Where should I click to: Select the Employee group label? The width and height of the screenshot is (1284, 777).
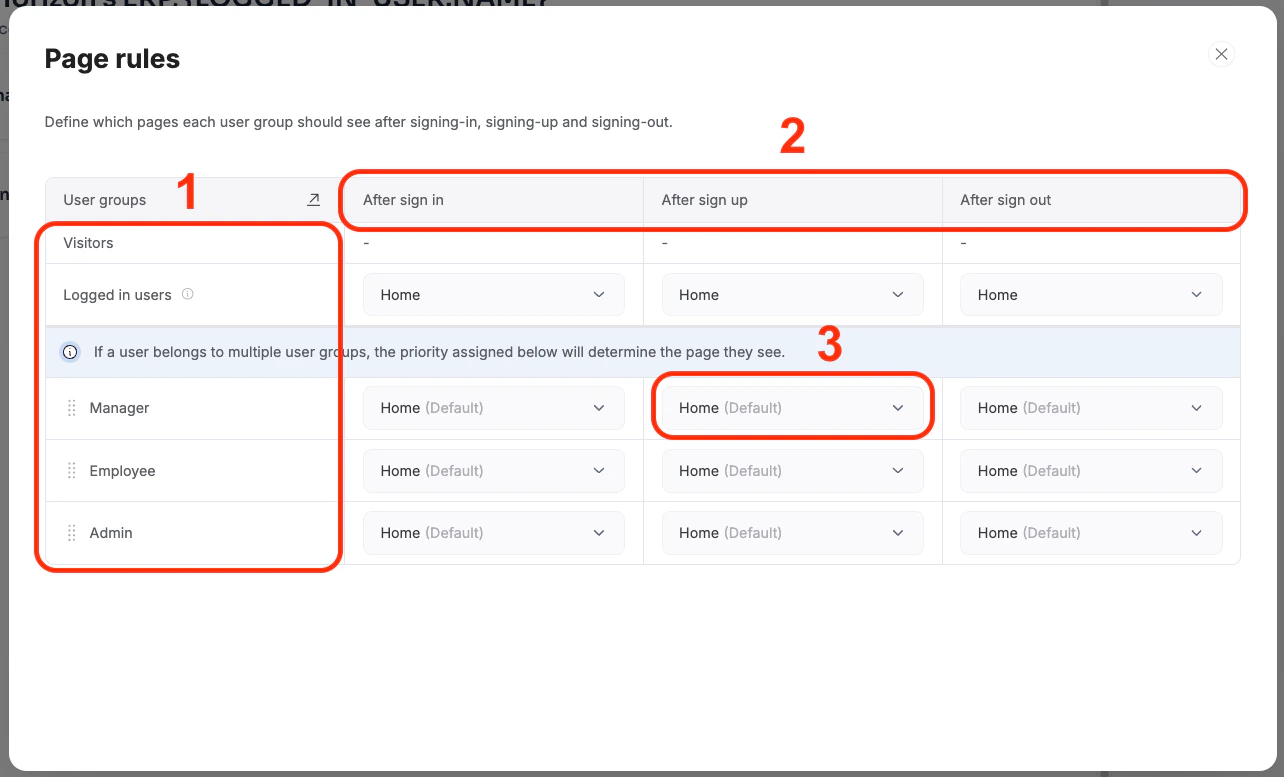click(122, 471)
